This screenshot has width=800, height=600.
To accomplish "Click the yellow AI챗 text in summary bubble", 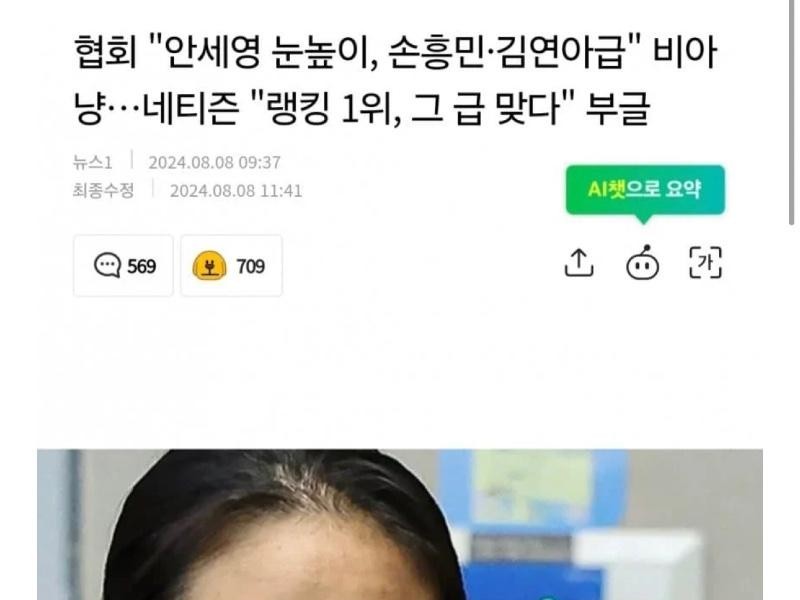I will tap(606, 189).
